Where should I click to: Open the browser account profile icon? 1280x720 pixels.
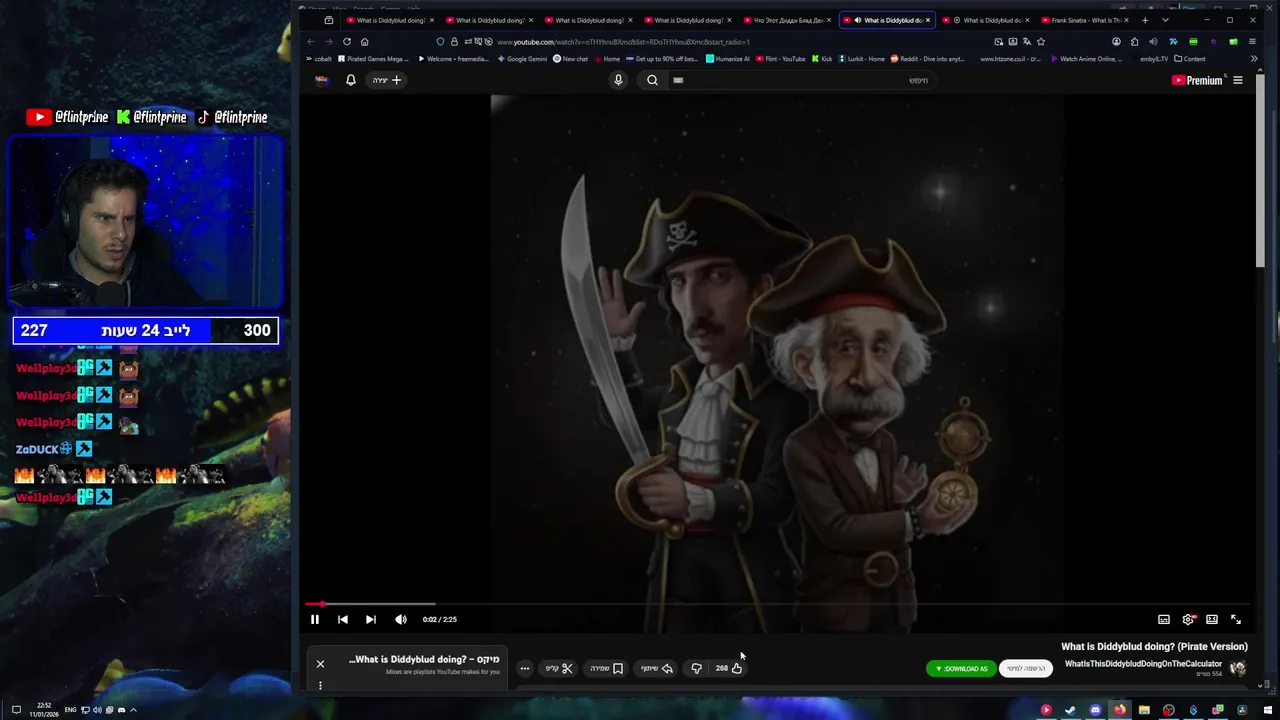click(1116, 42)
